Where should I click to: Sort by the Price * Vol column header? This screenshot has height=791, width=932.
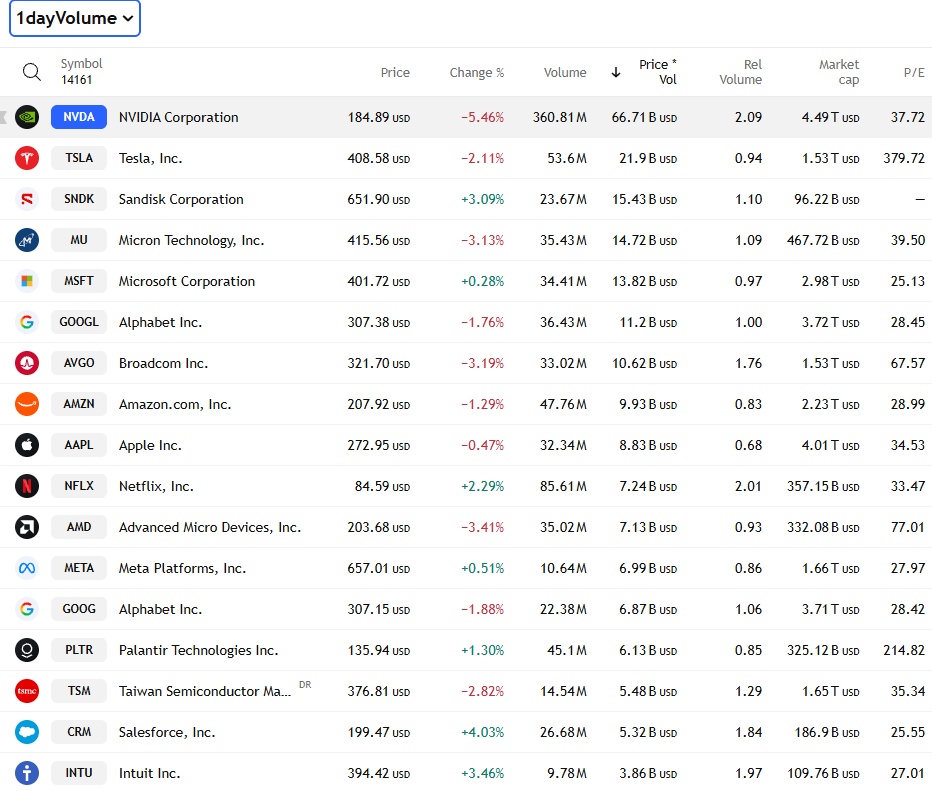coord(657,72)
